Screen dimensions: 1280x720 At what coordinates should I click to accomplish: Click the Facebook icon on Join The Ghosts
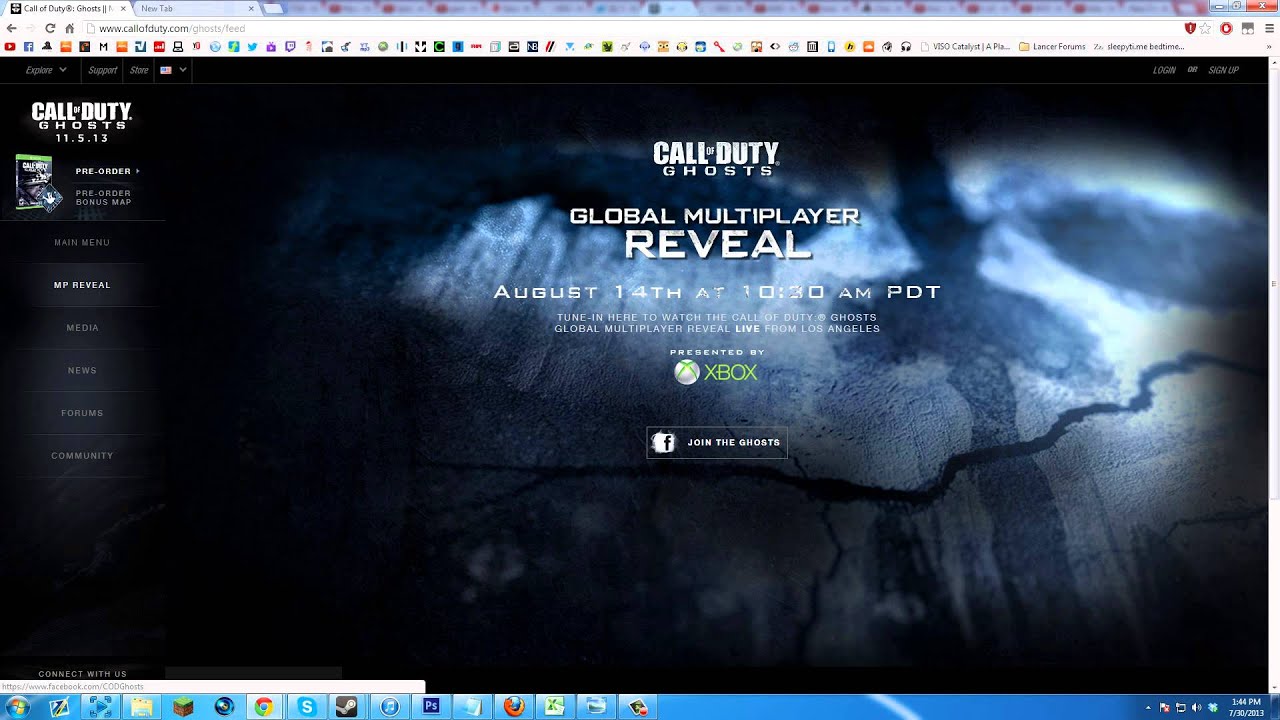[663, 442]
